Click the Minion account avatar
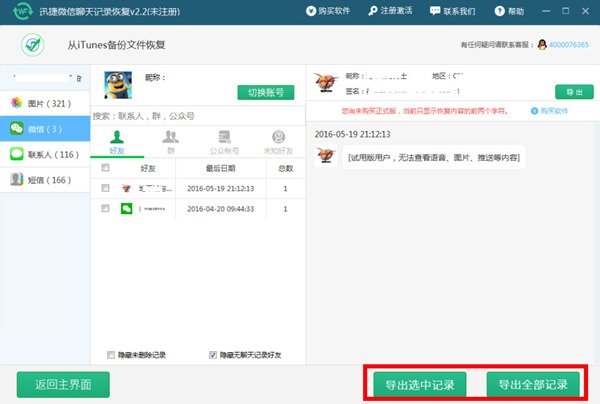The height and width of the screenshot is (404, 600). click(118, 85)
